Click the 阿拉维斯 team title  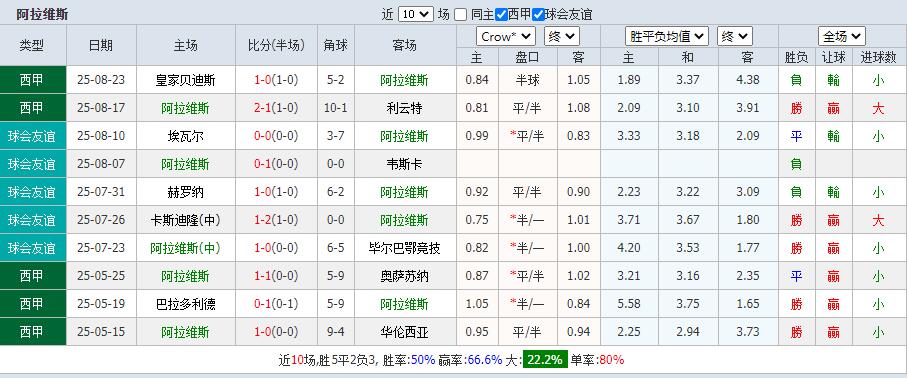click(42, 14)
